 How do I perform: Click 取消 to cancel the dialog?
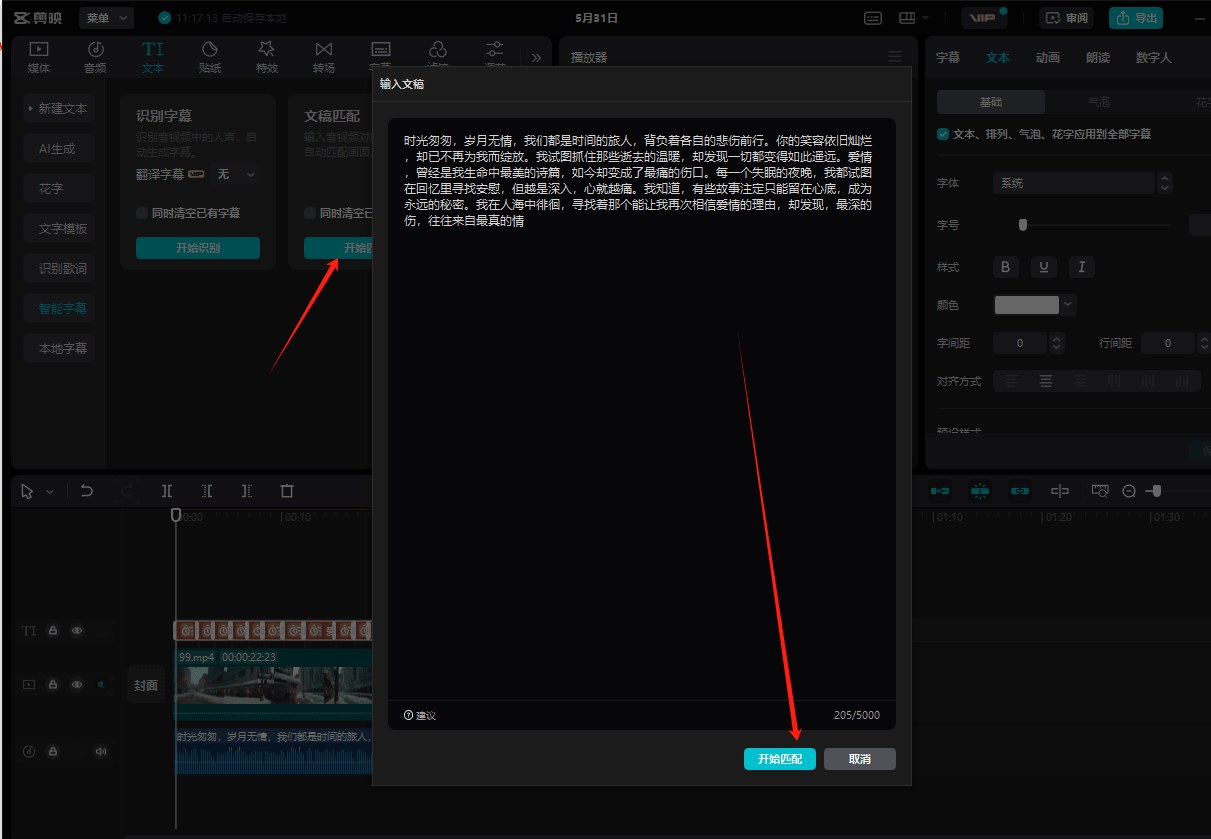pos(860,759)
